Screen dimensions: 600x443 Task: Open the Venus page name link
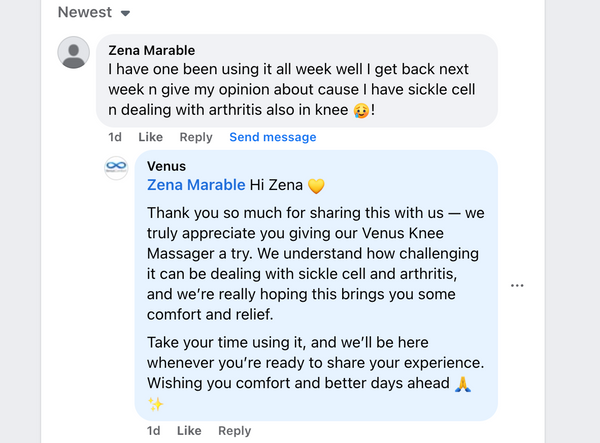[166, 166]
